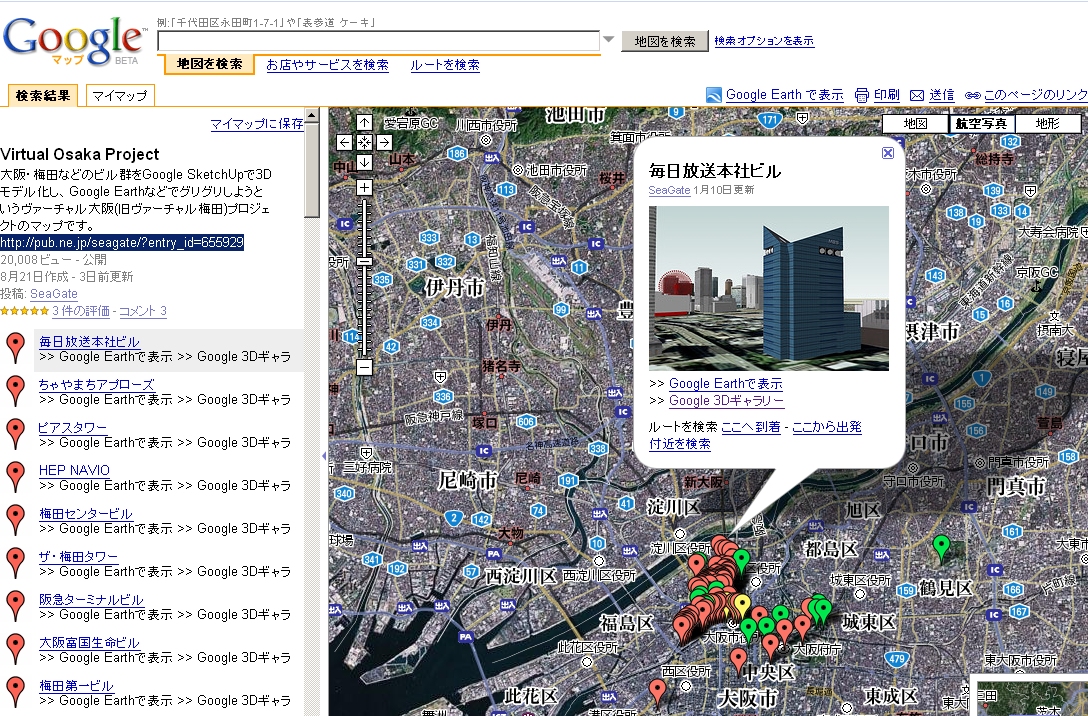Click red marker beside 大阪富国生命ビル
The height and width of the screenshot is (716, 1088).
15,649
